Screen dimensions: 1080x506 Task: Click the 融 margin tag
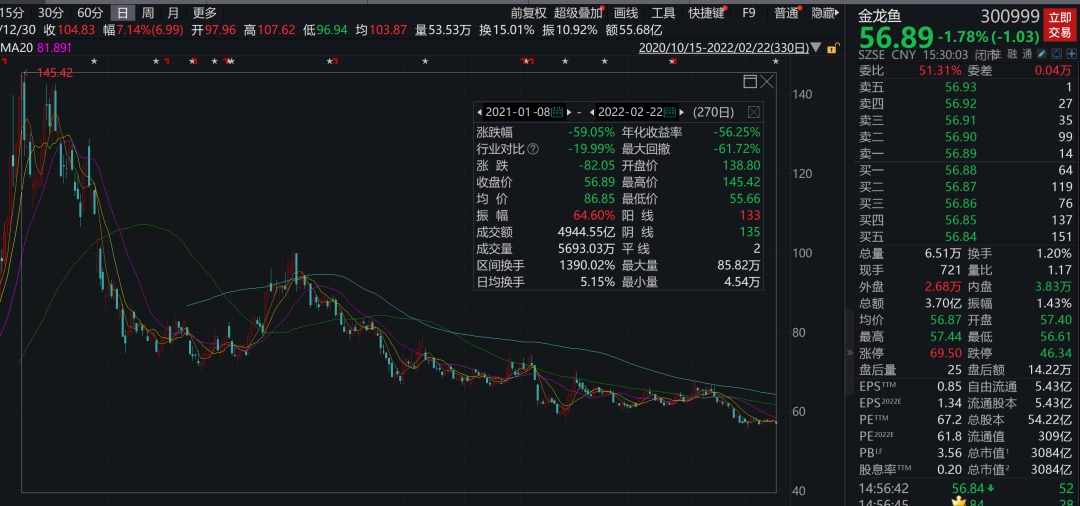(1011, 54)
